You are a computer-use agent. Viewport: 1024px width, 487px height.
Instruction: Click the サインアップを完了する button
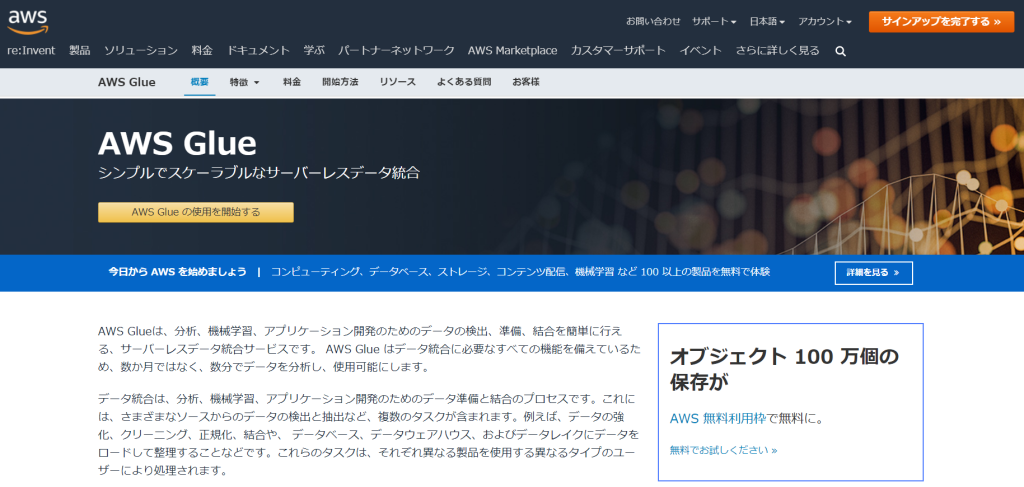tap(941, 22)
